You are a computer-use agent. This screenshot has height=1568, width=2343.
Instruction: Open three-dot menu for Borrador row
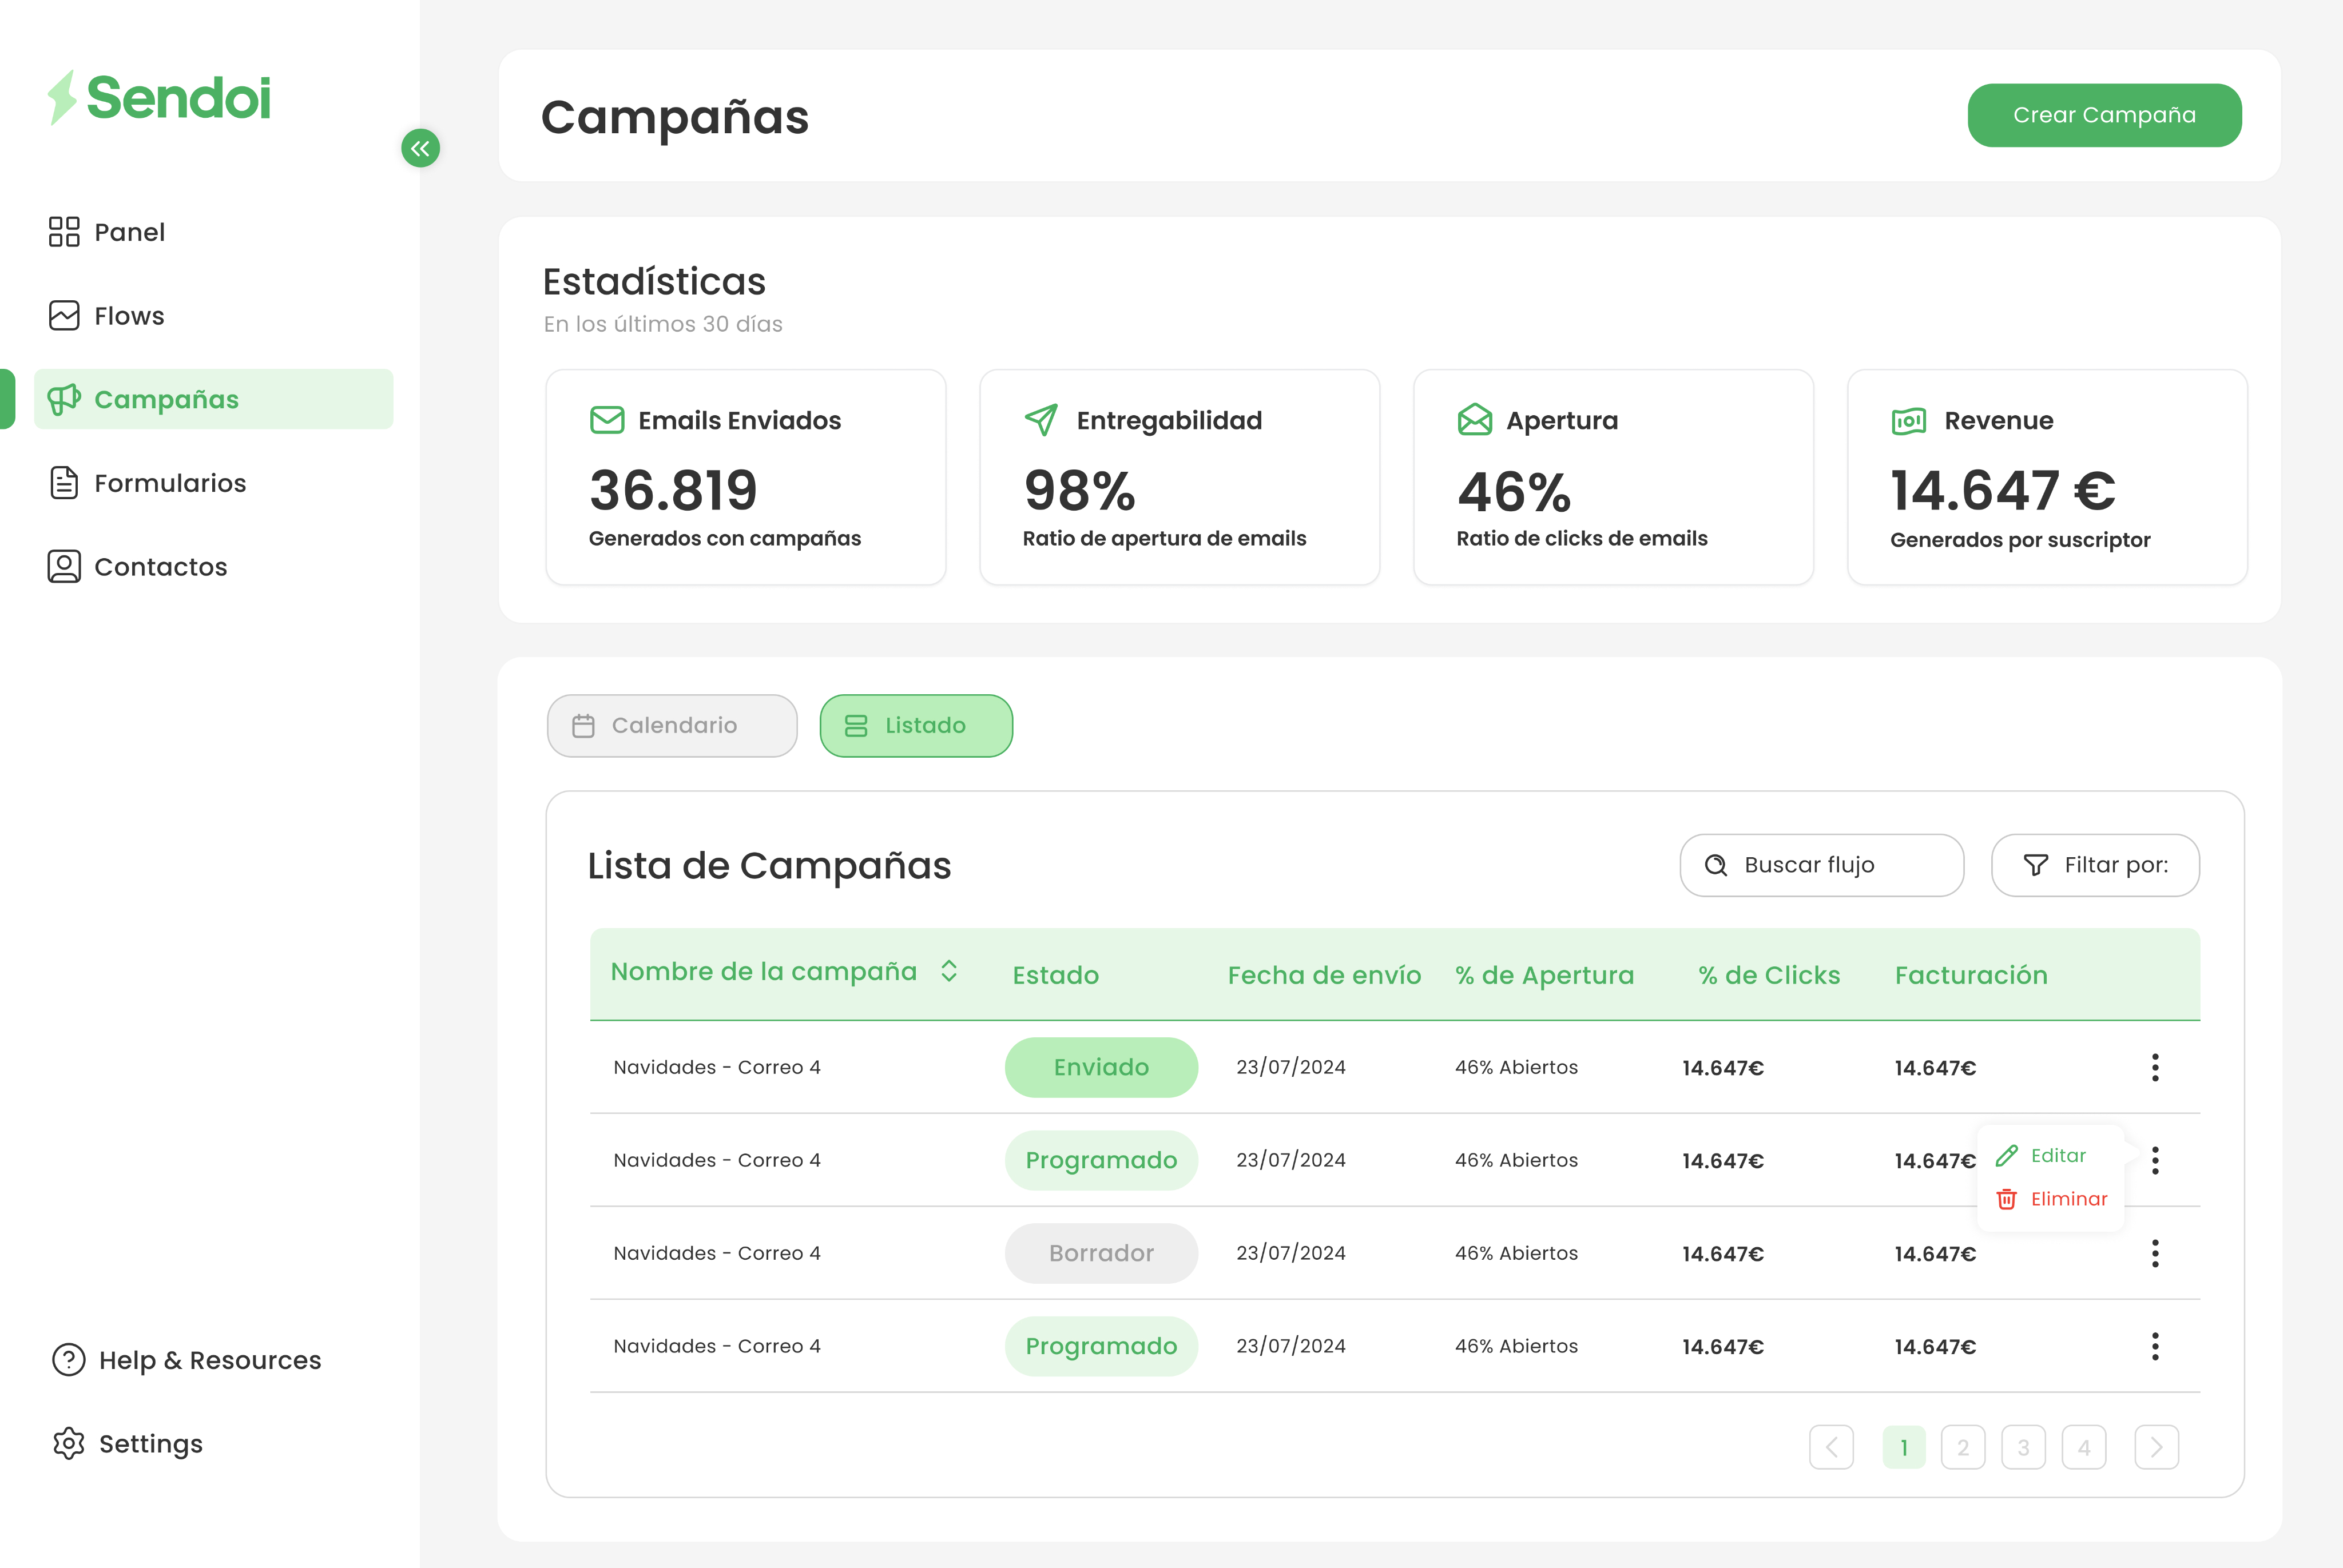click(x=2154, y=1253)
